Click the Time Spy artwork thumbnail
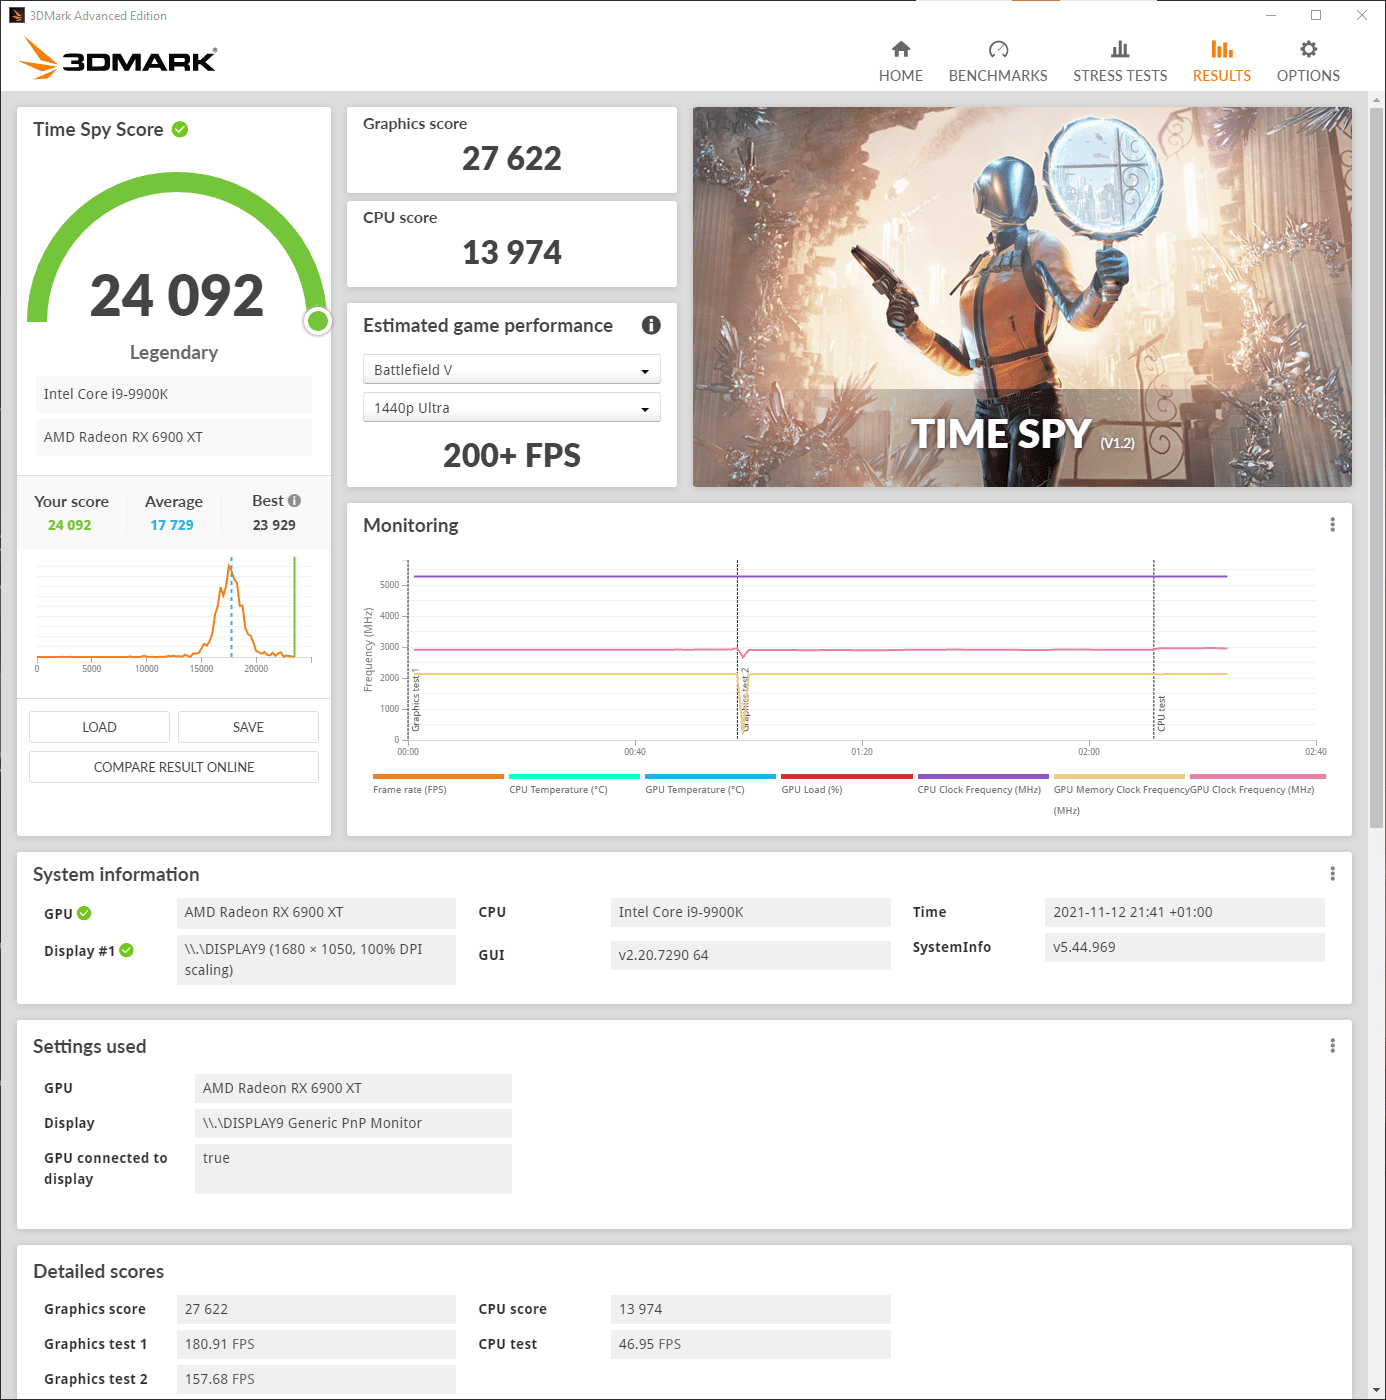The image size is (1386, 1400). (1022, 297)
